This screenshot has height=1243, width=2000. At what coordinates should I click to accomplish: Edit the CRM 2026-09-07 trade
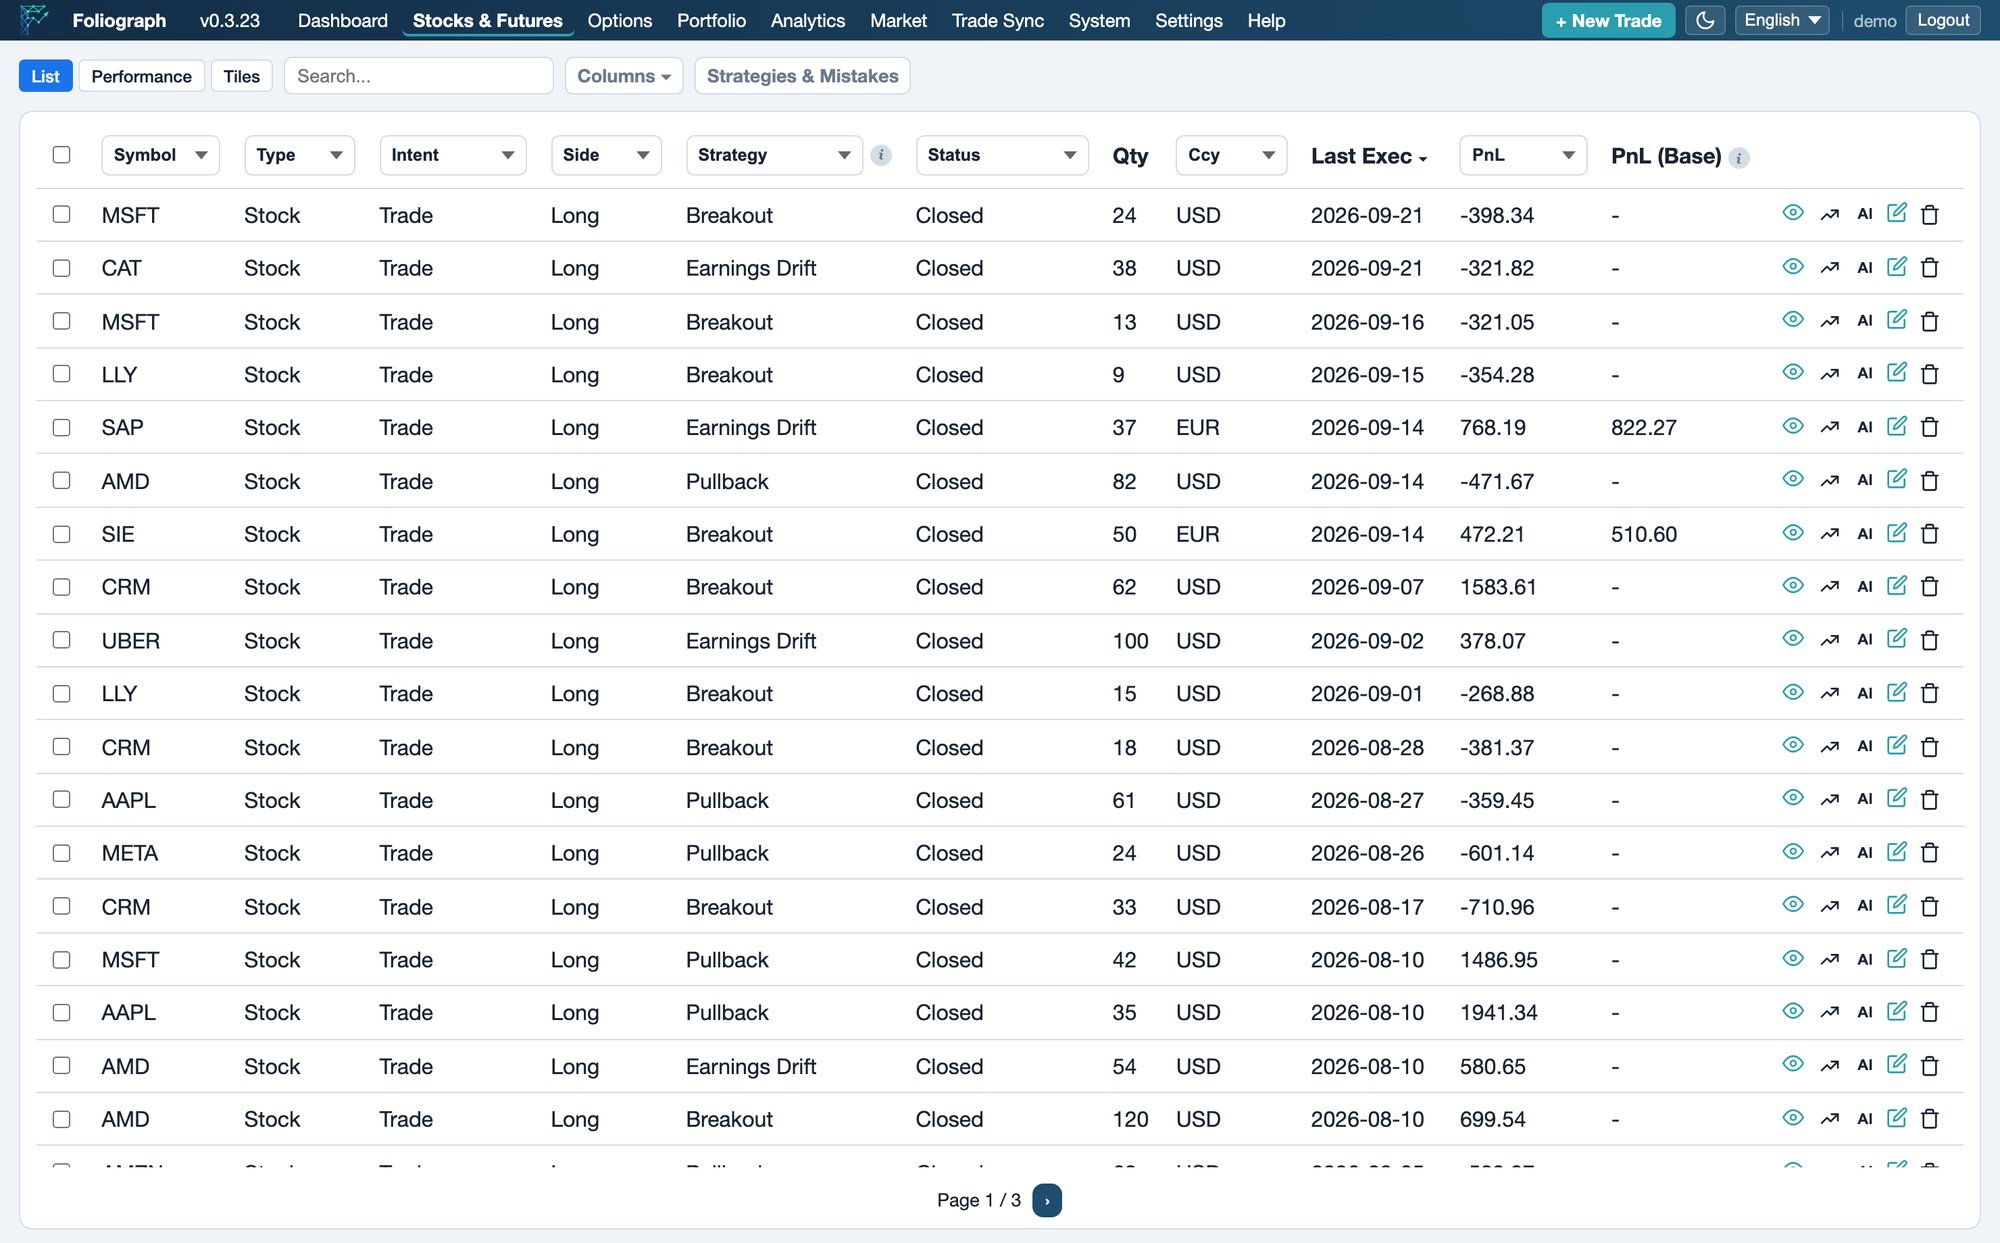pos(1897,586)
